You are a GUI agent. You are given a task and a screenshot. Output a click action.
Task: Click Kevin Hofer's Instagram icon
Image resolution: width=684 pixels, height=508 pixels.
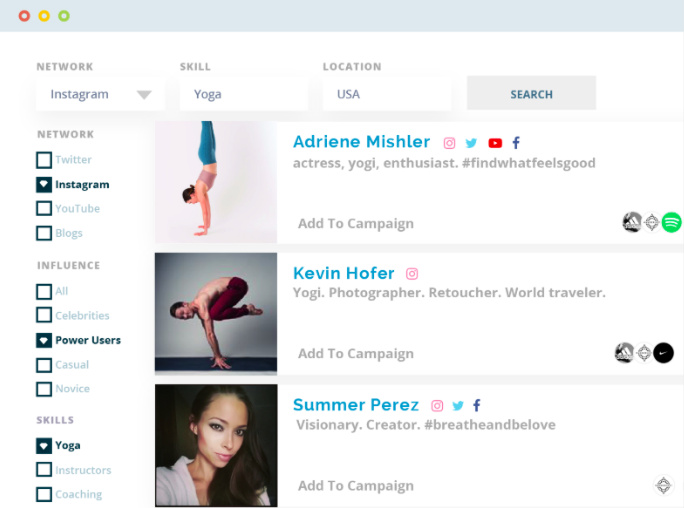point(411,274)
